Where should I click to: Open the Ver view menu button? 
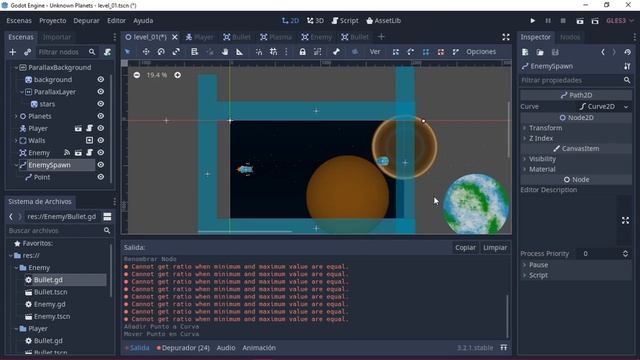point(375,52)
